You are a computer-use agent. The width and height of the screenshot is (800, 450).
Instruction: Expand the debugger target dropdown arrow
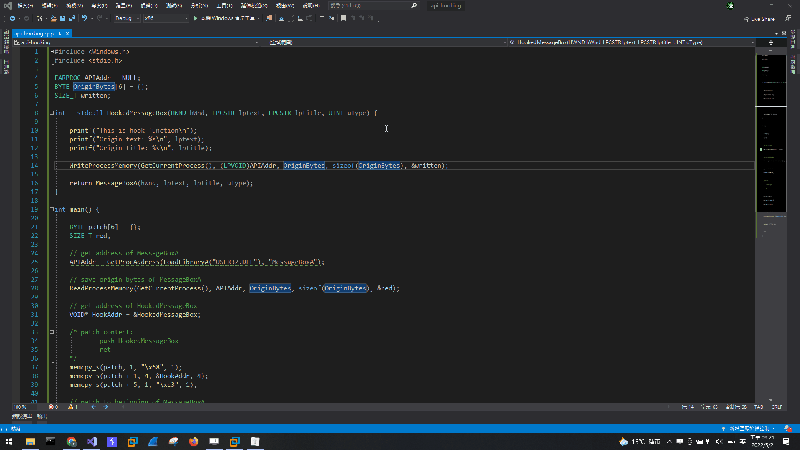[259, 18]
